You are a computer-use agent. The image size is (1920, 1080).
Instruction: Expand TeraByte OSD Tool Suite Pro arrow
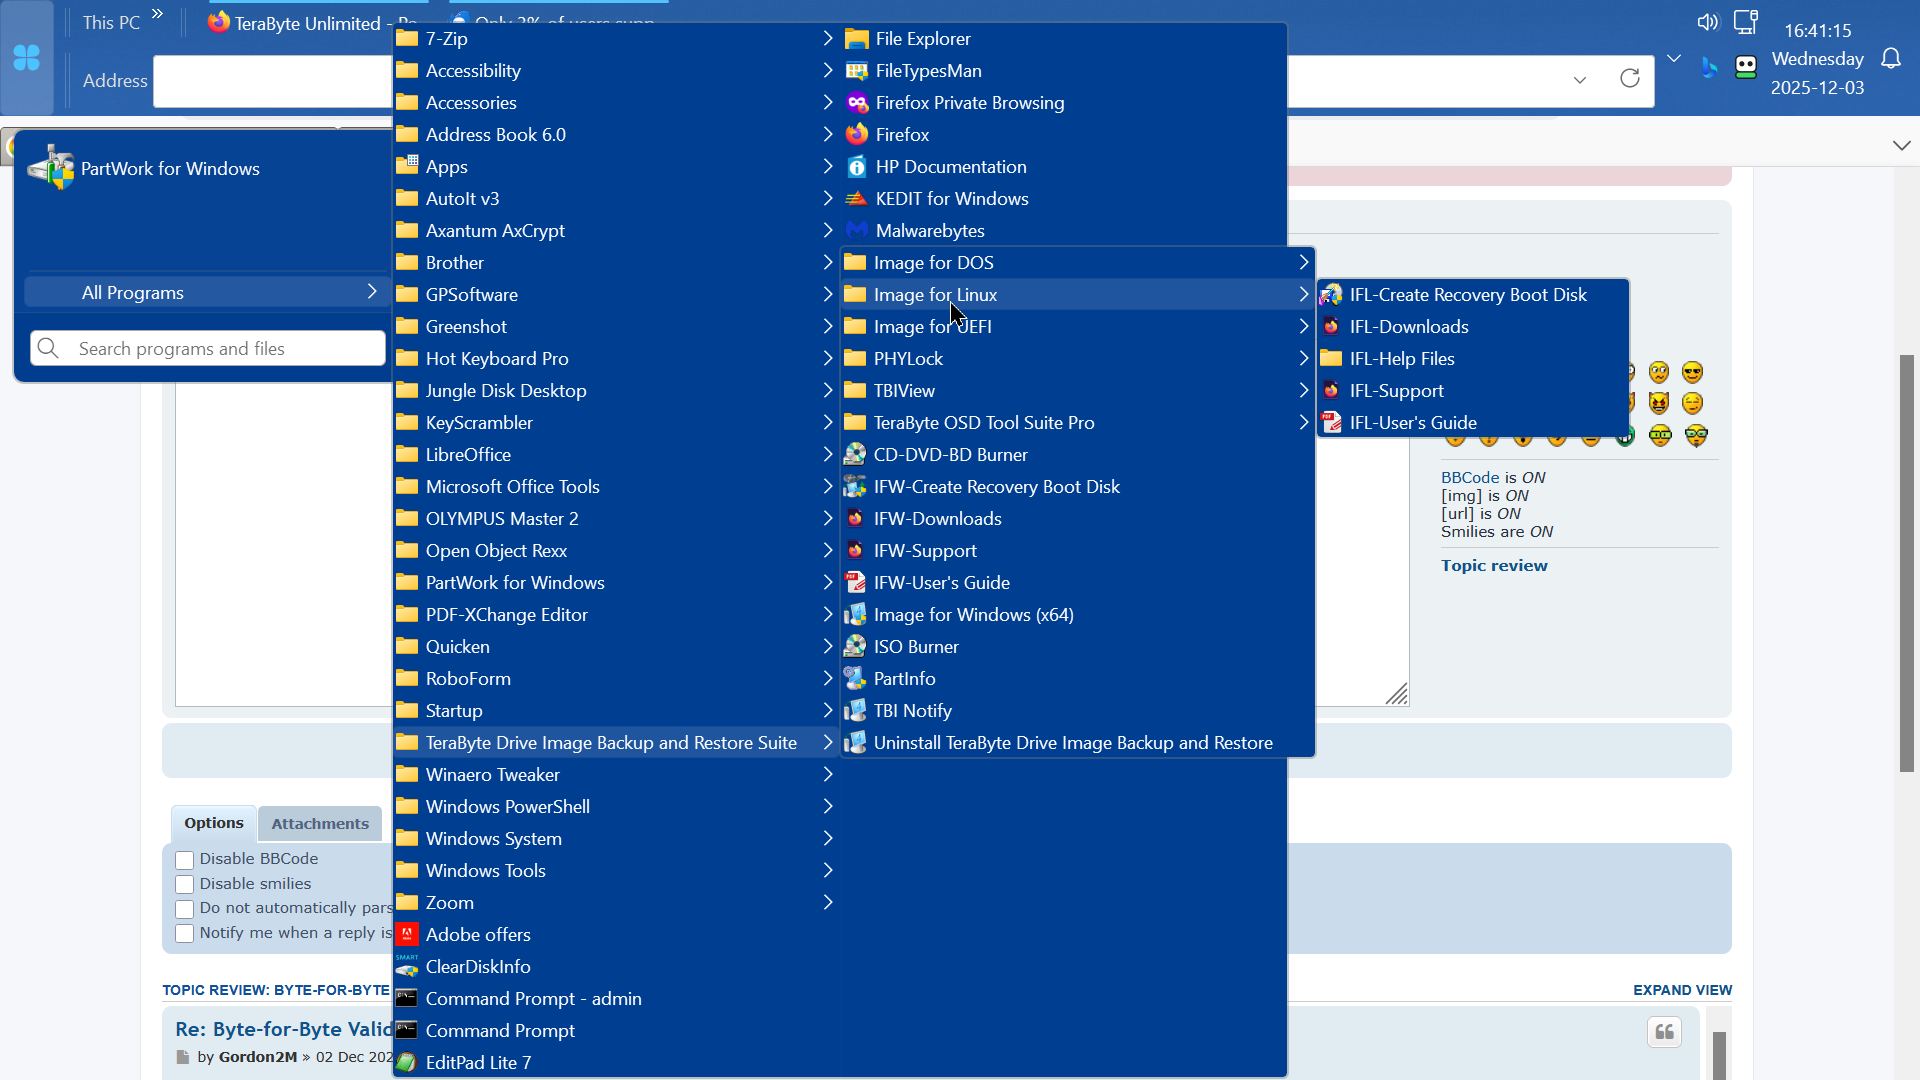pyautogui.click(x=1303, y=423)
